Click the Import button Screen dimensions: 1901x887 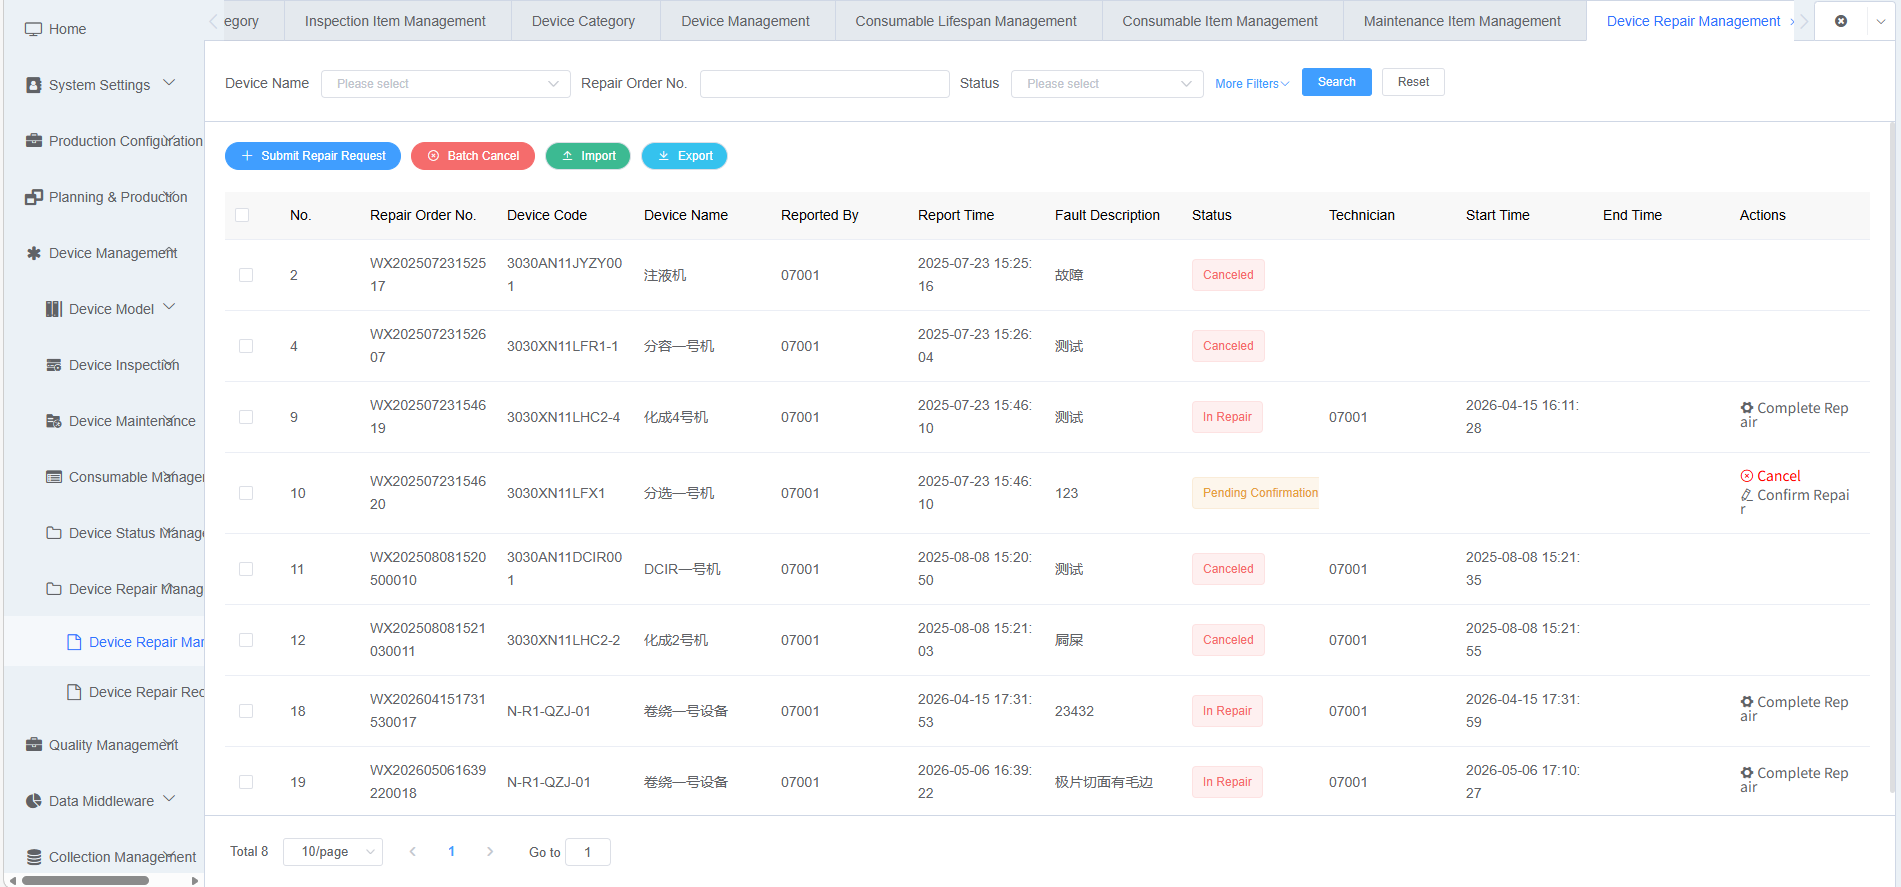click(588, 156)
